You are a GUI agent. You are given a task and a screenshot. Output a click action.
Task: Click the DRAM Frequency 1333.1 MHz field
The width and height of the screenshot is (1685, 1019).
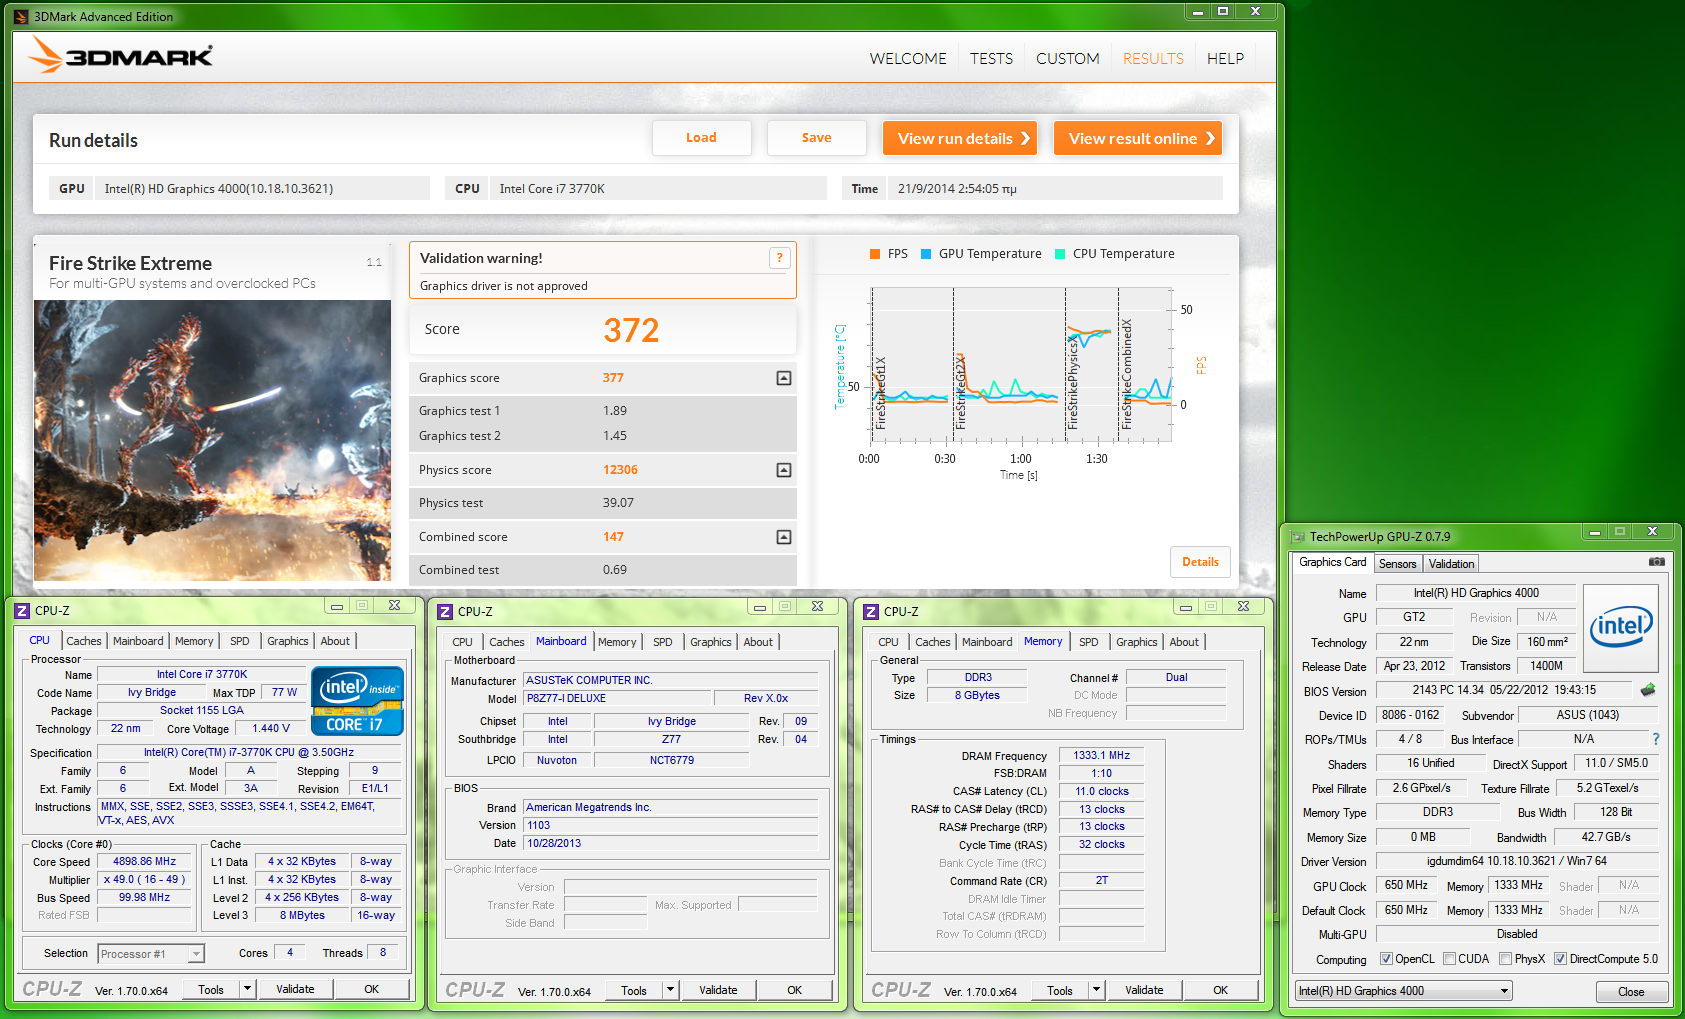click(1101, 756)
